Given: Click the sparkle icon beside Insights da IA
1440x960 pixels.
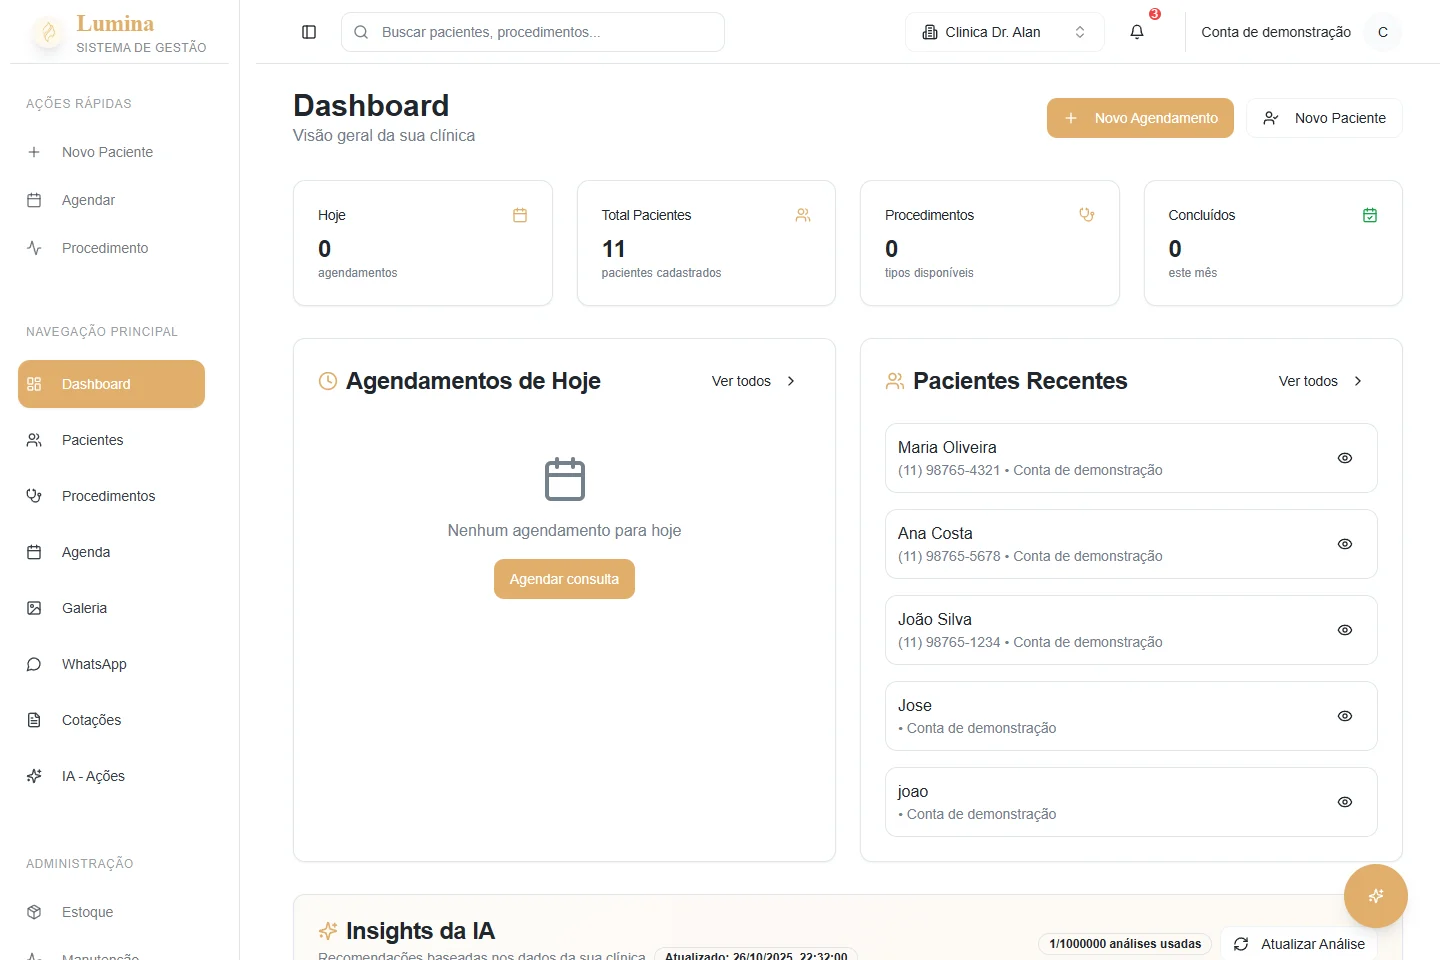Looking at the screenshot, I should (x=328, y=931).
